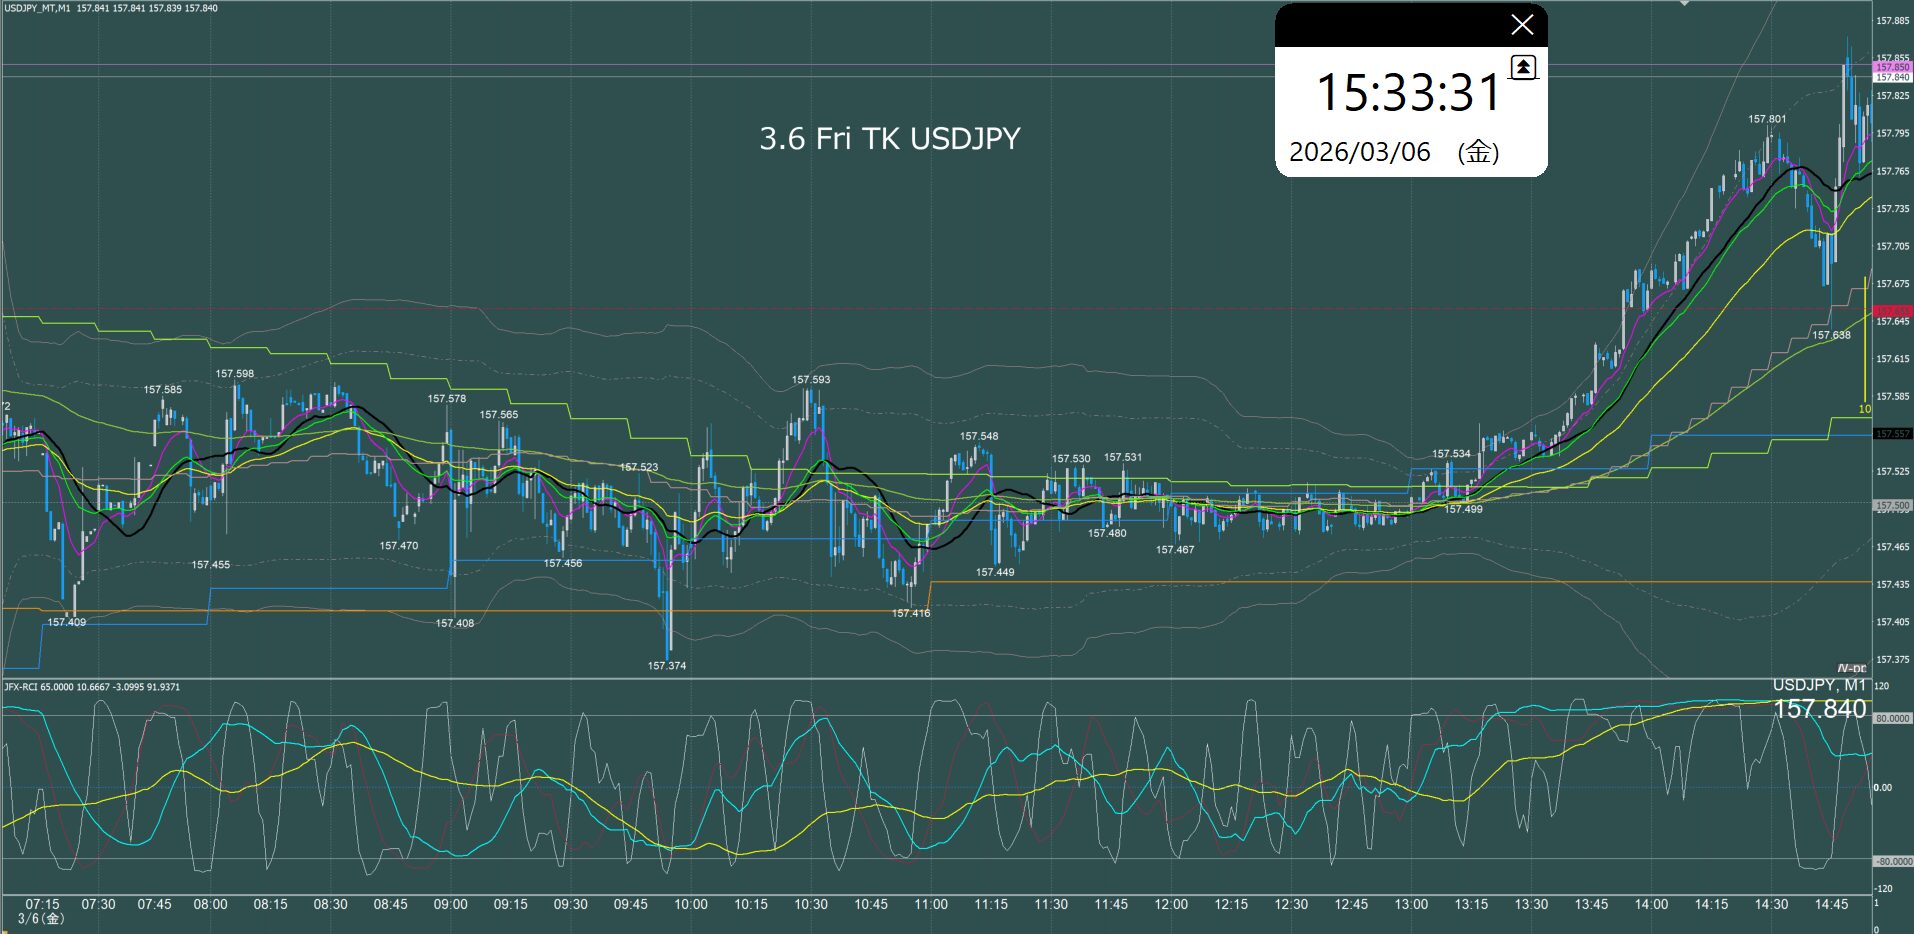1914x934 pixels.
Task: Click the 157.840 current bid price tag
Action: coord(1892,77)
